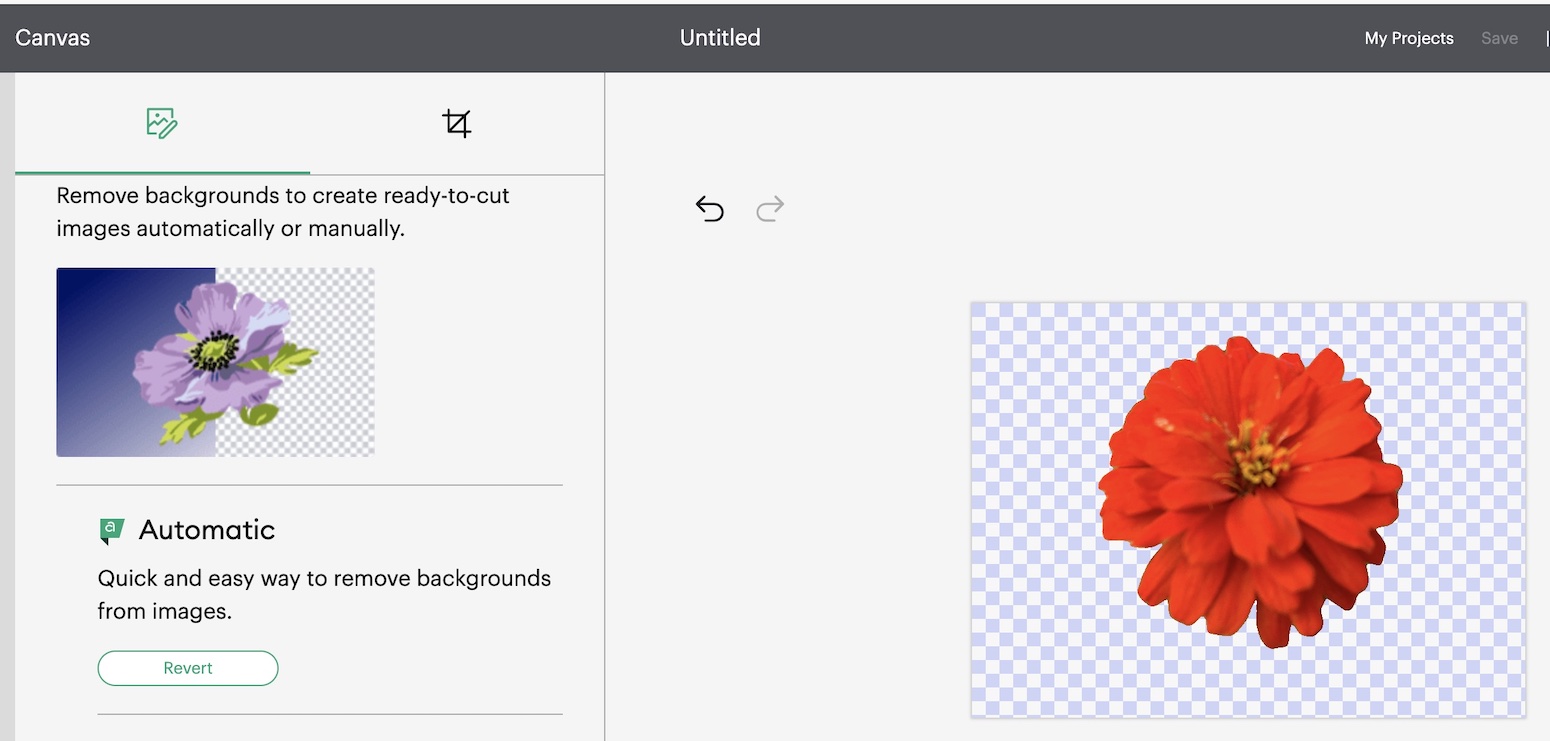Screen dimensions: 1550x741
Task: Click the greyed-out redo arrow
Action: pyautogui.click(x=770, y=208)
